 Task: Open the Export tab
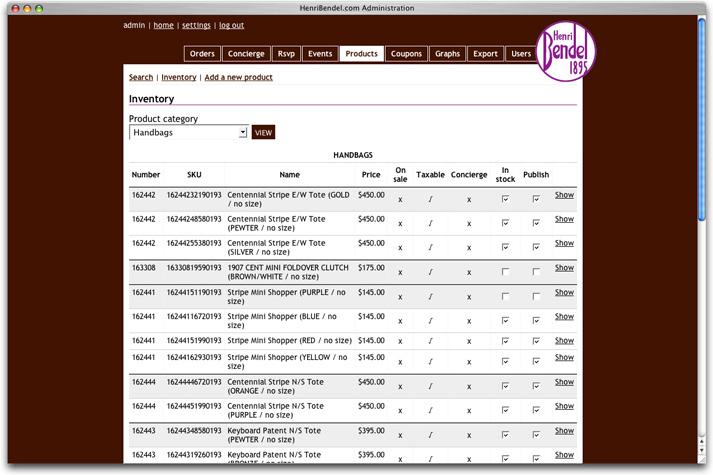point(486,54)
